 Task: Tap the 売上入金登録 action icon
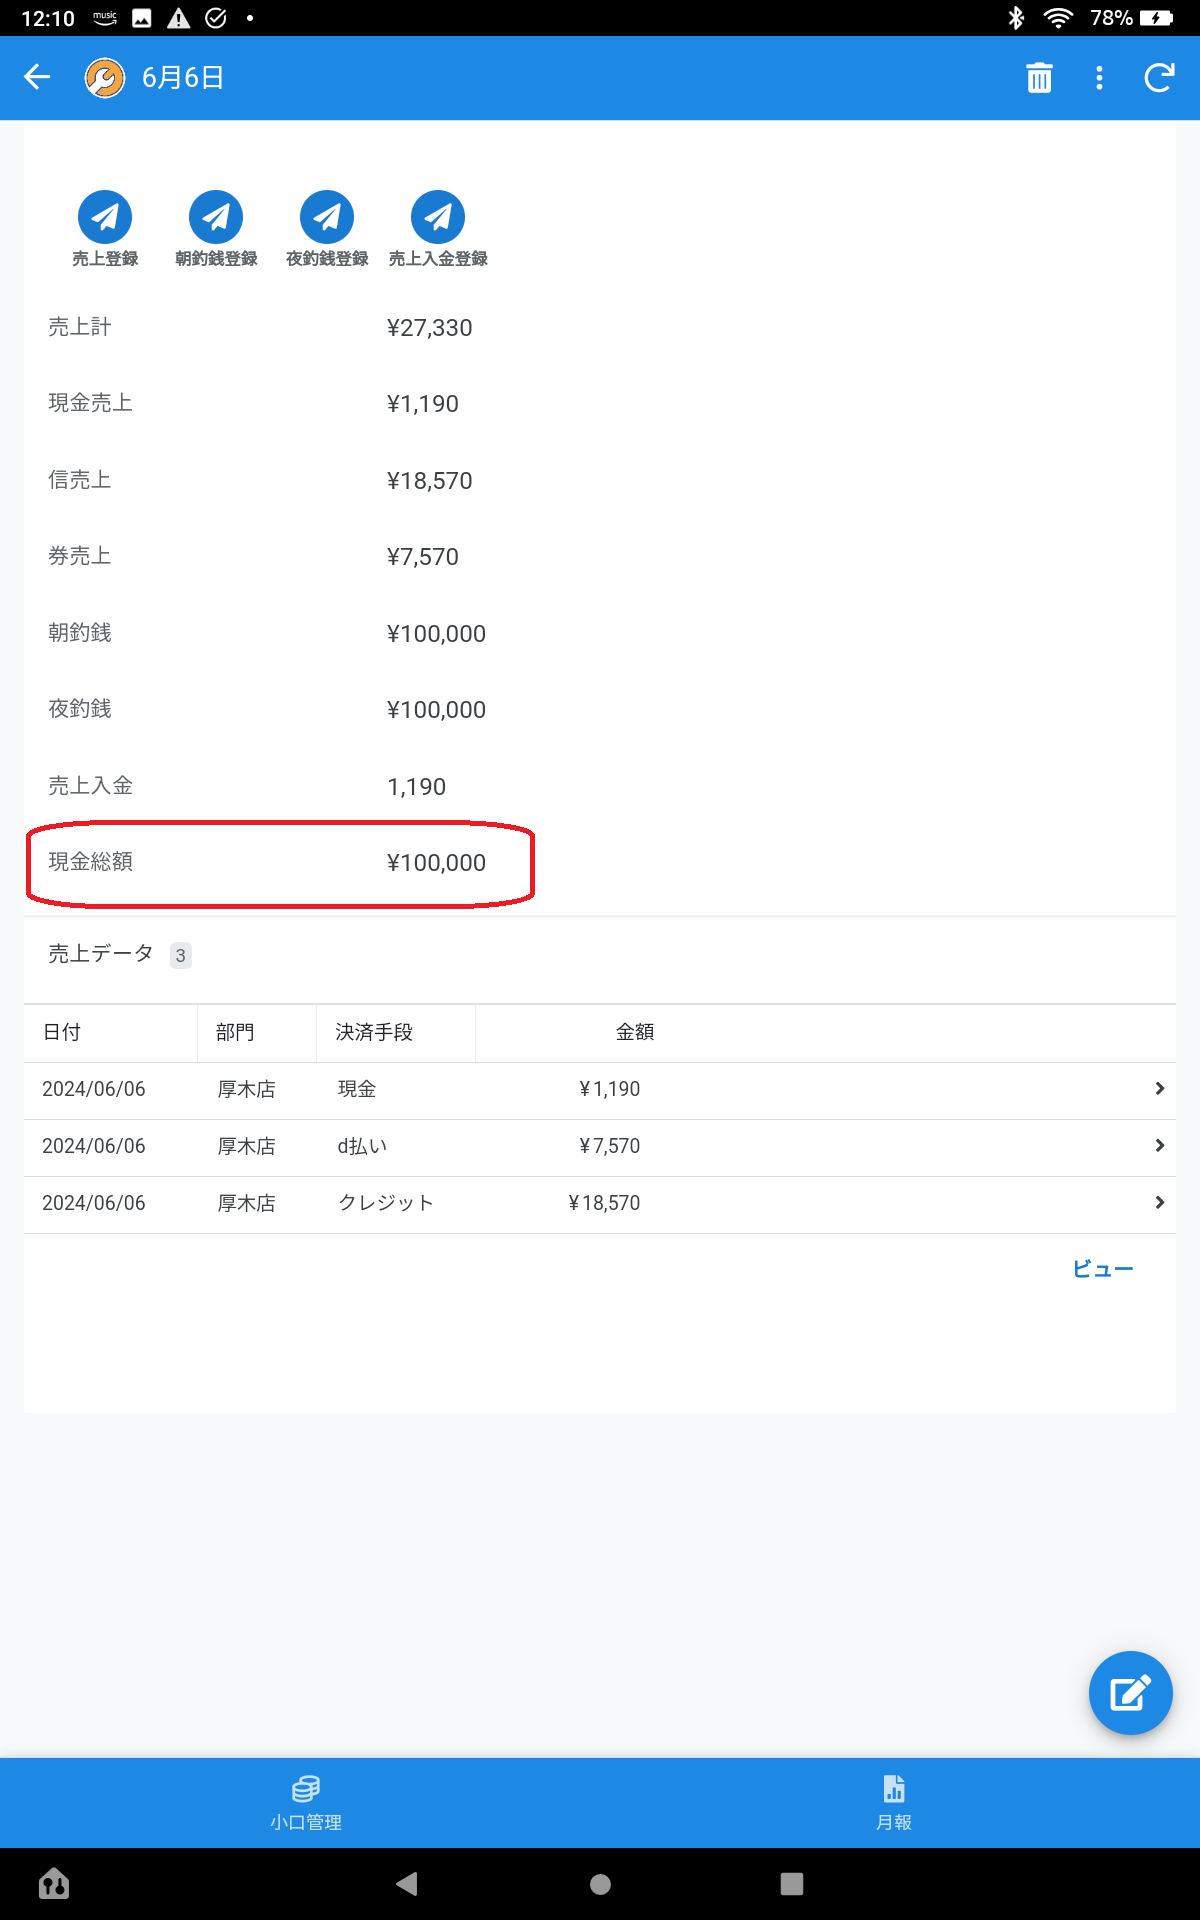tap(438, 217)
